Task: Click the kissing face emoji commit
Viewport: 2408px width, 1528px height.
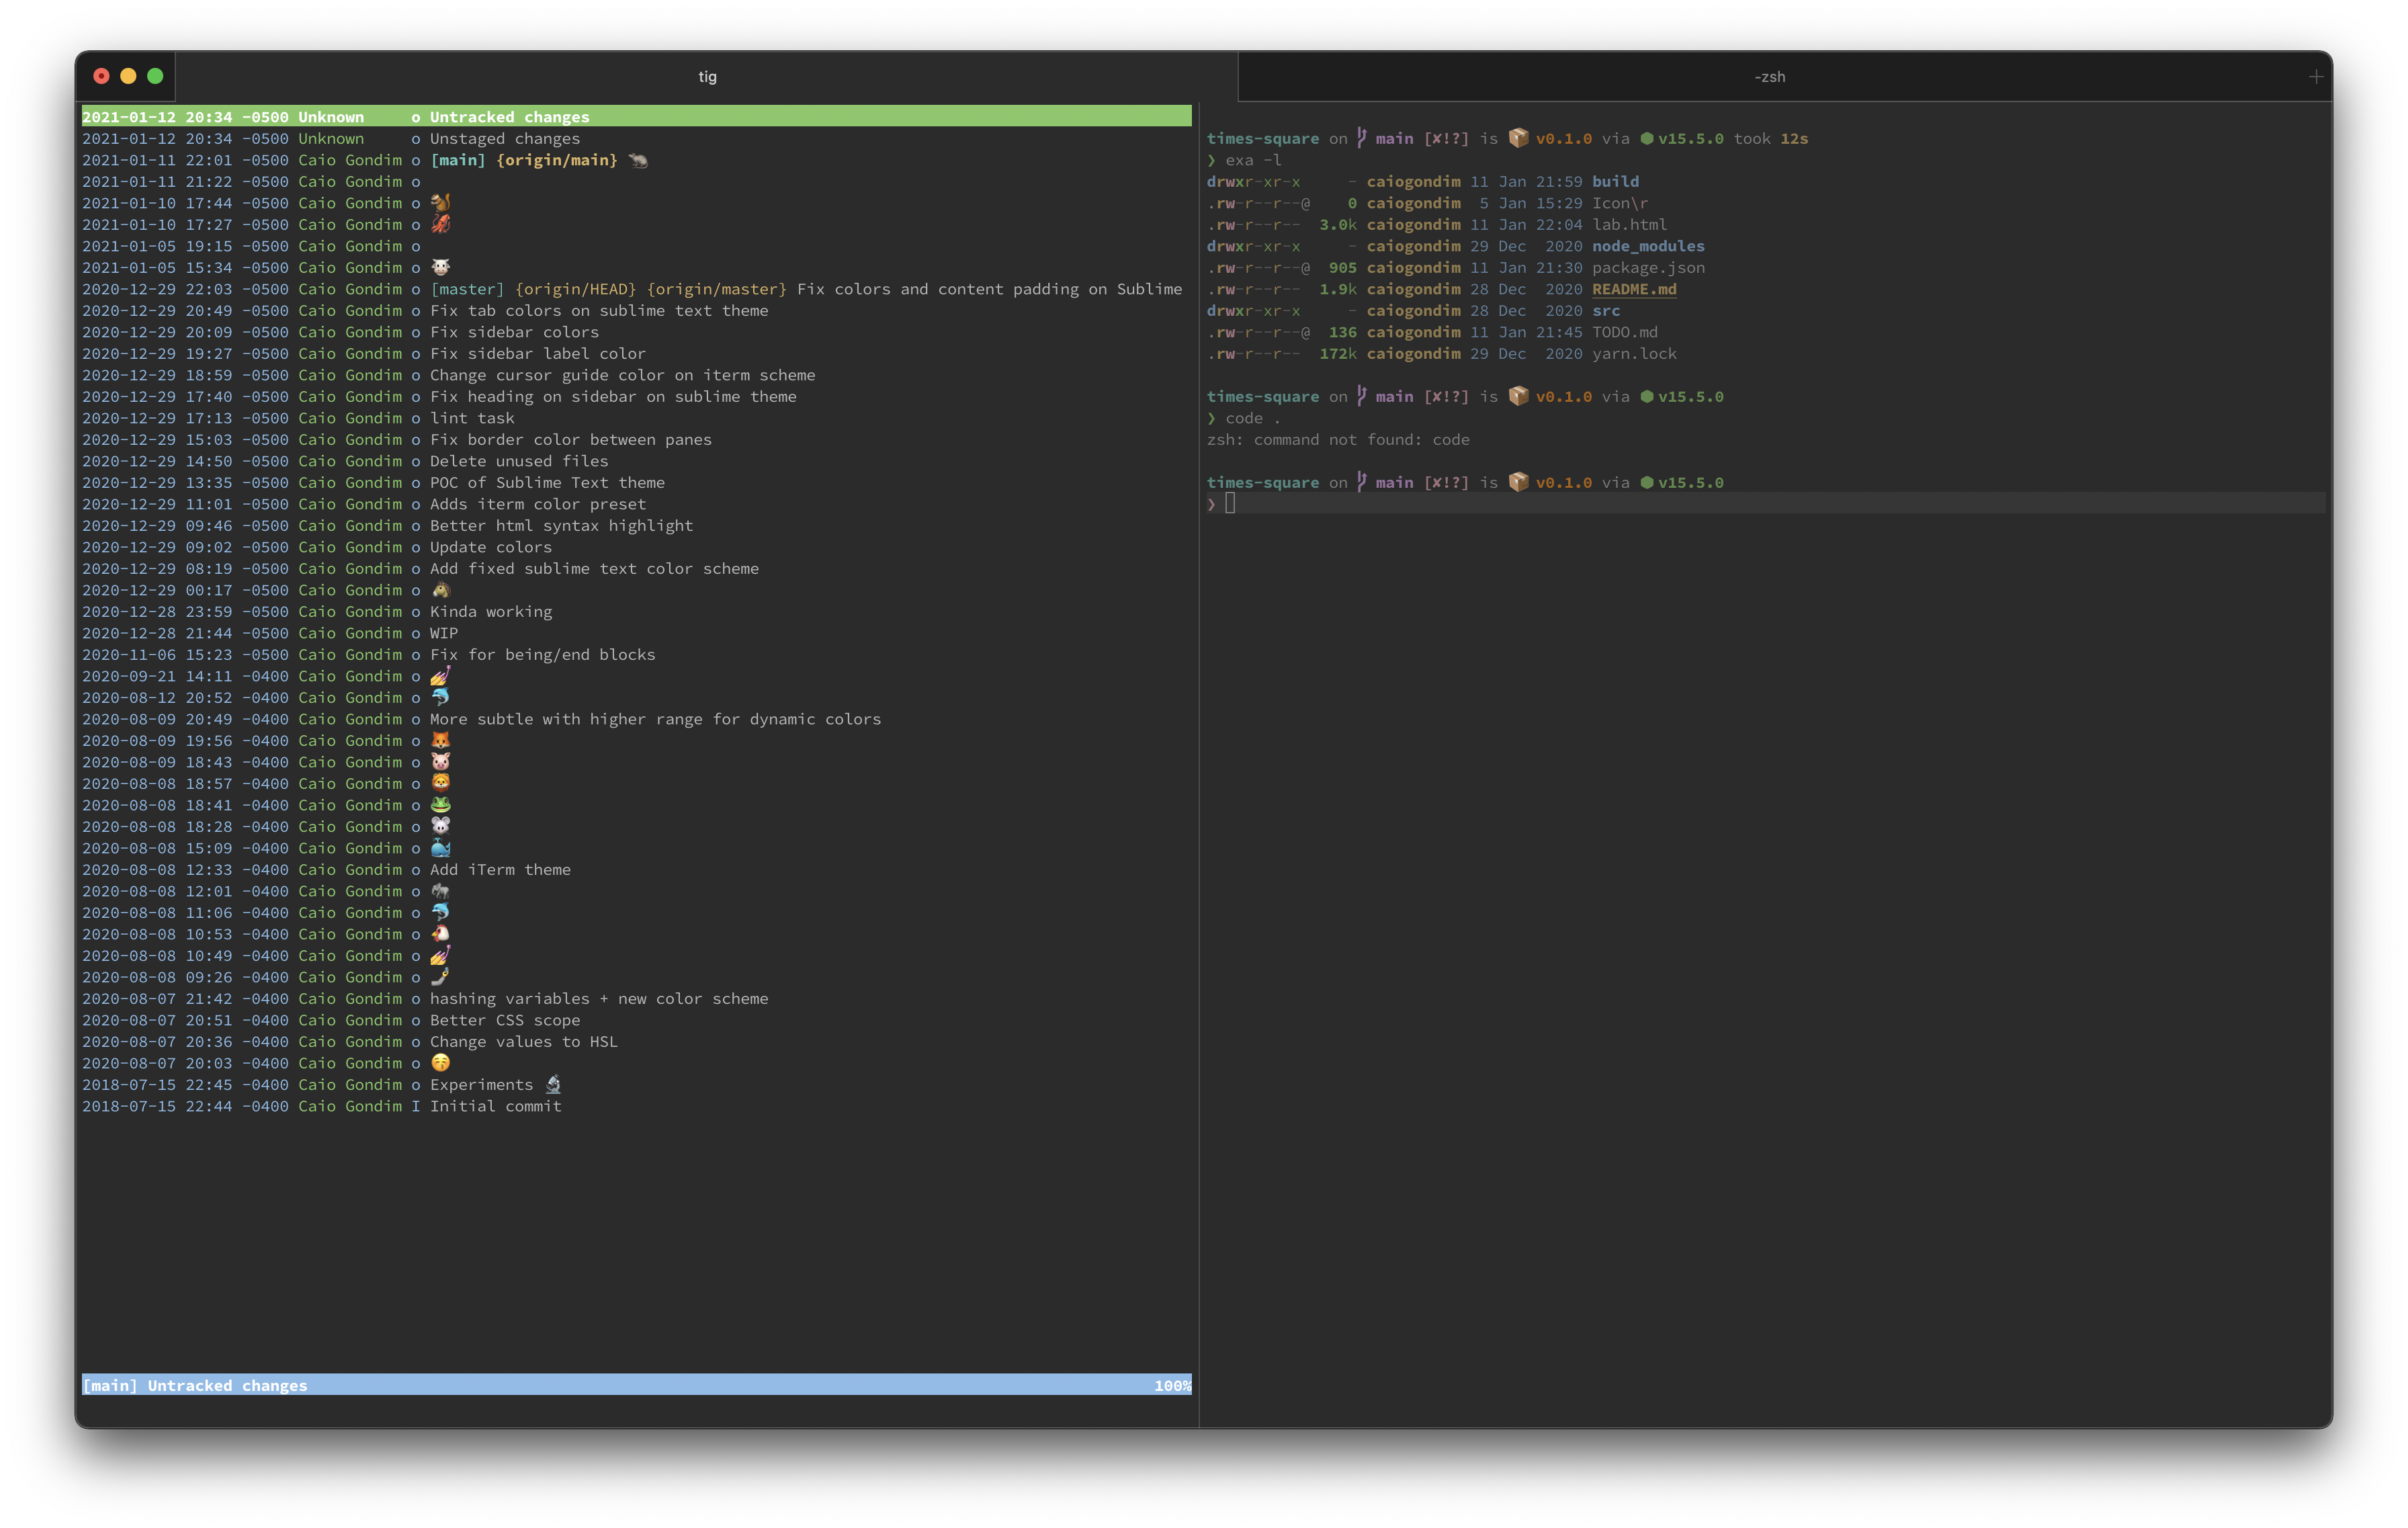Action: (440, 1063)
